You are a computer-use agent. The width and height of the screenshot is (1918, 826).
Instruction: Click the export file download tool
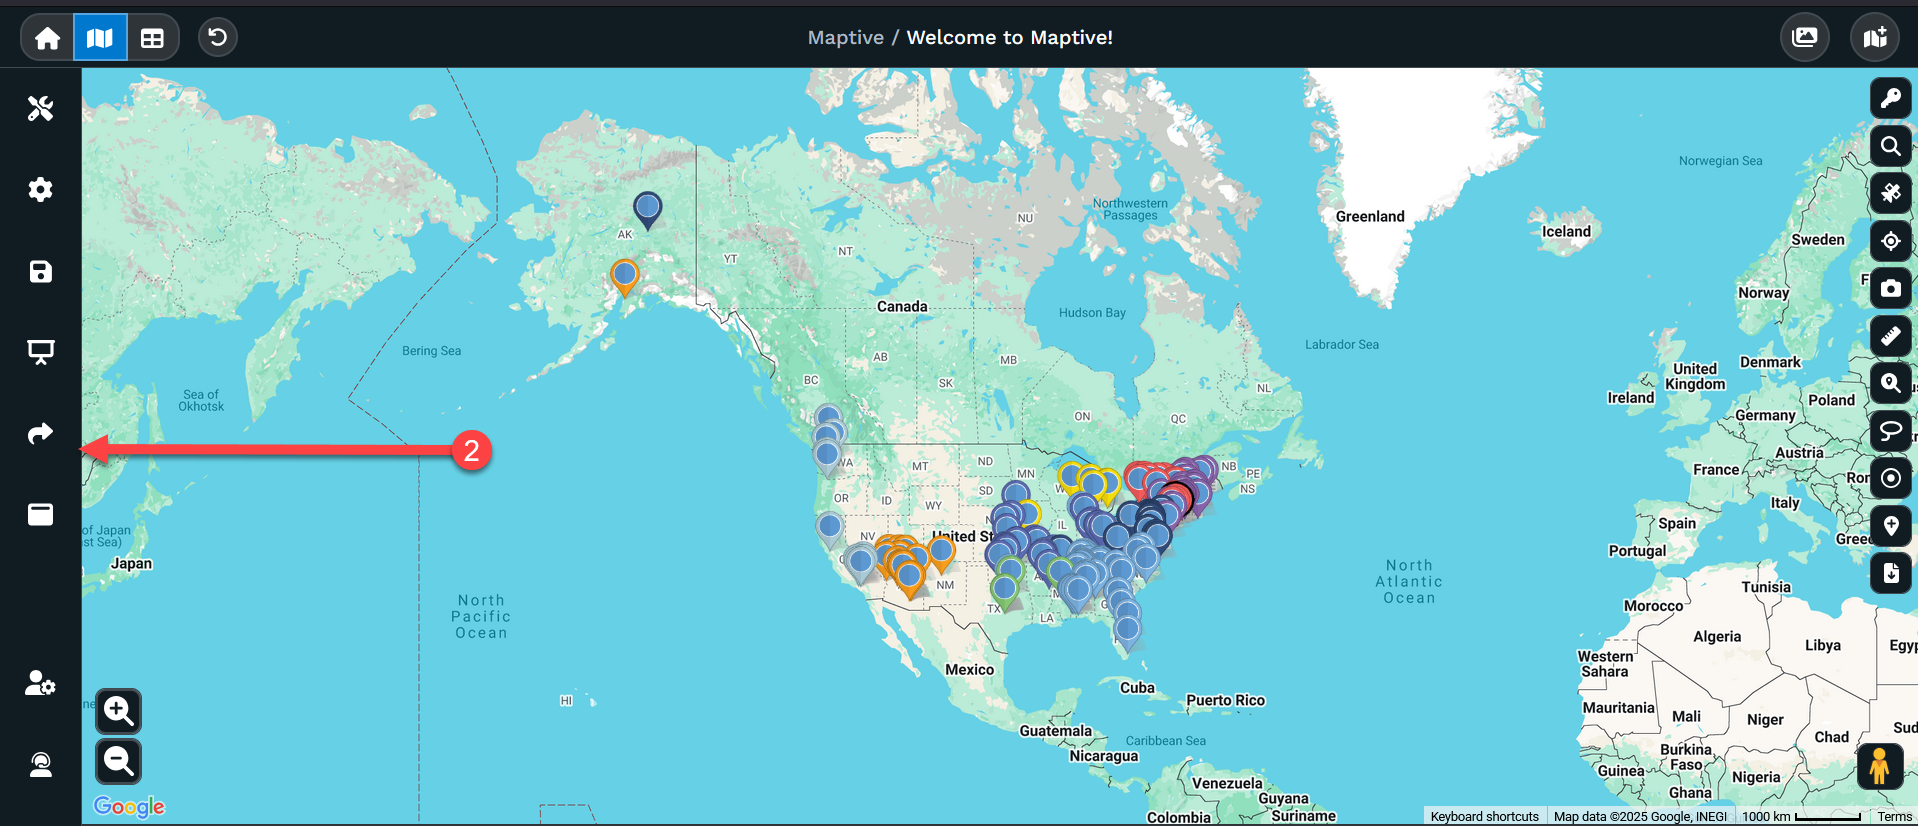1891,573
